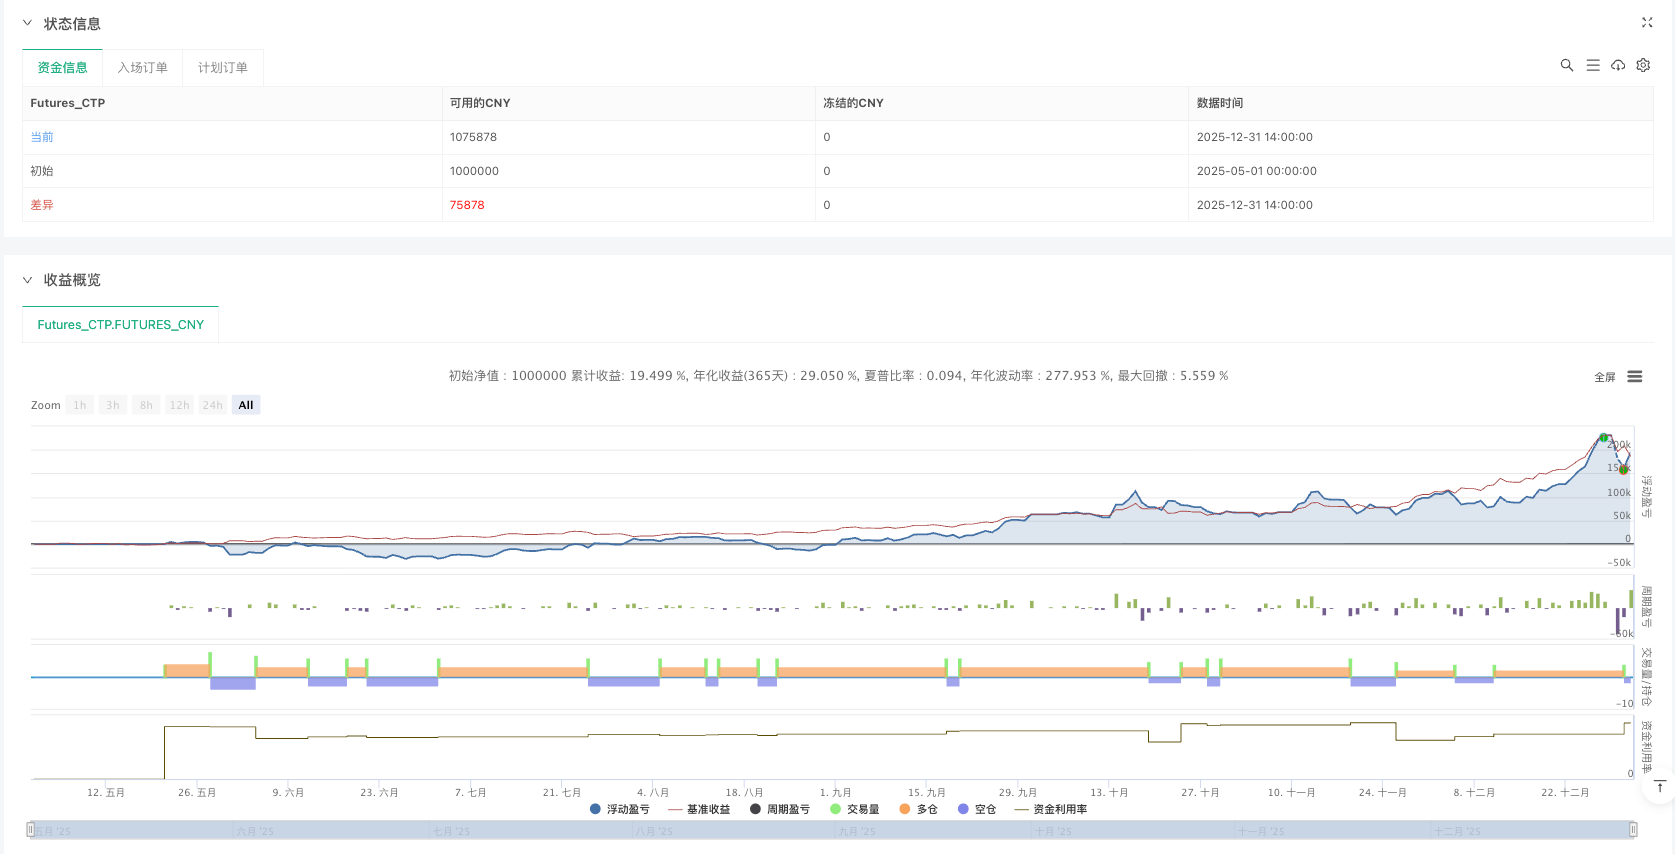Image resolution: width=1675 pixels, height=854 pixels.
Task: Switch to the 入场订单 tab
Action: [x=142, y=68]
